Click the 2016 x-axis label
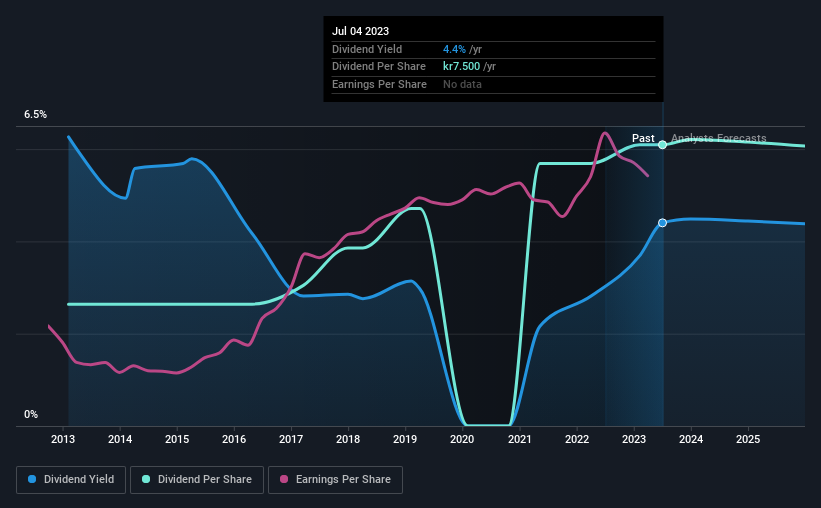The width and height of the screenshot is (821, 508). (x=234, y=439)
